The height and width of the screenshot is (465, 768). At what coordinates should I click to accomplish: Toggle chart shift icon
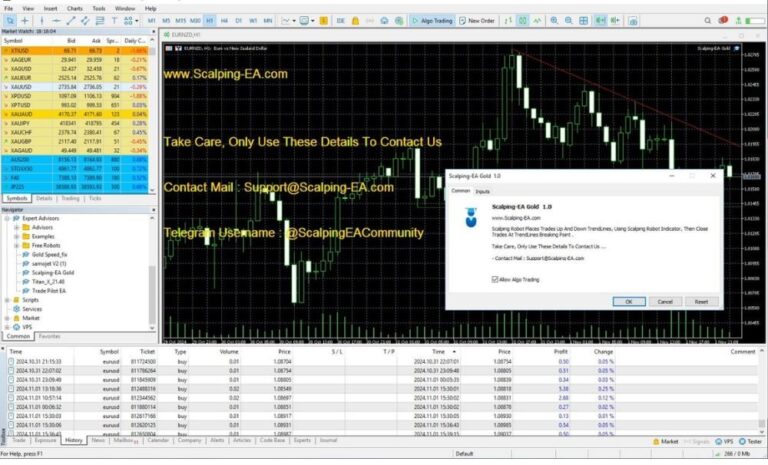point(615,21)
